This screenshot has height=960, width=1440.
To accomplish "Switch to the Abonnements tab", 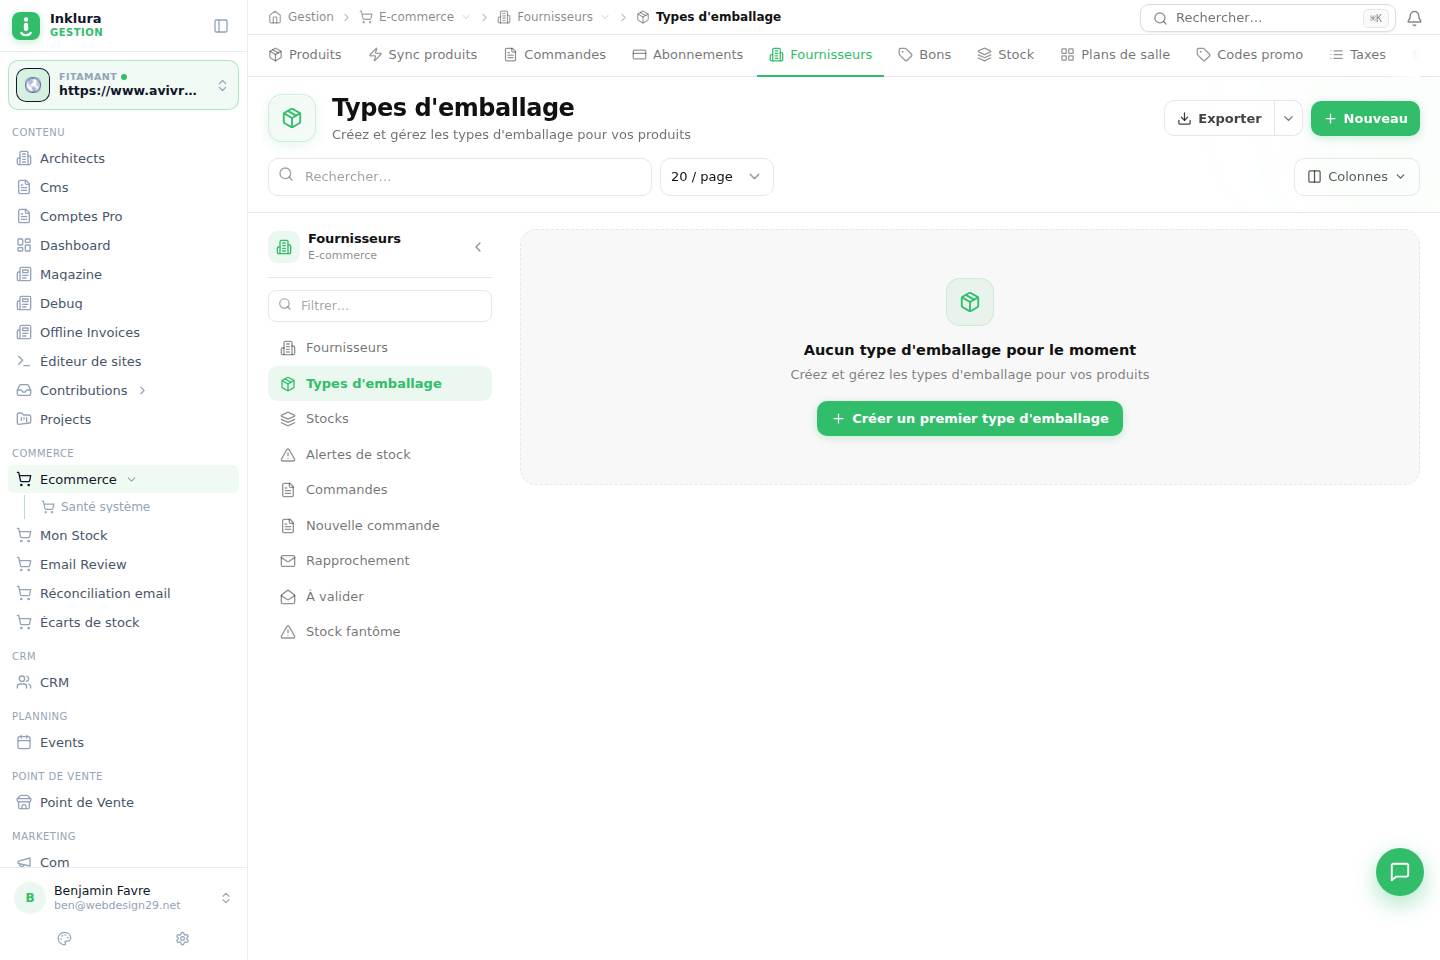I will pos(687,54).
